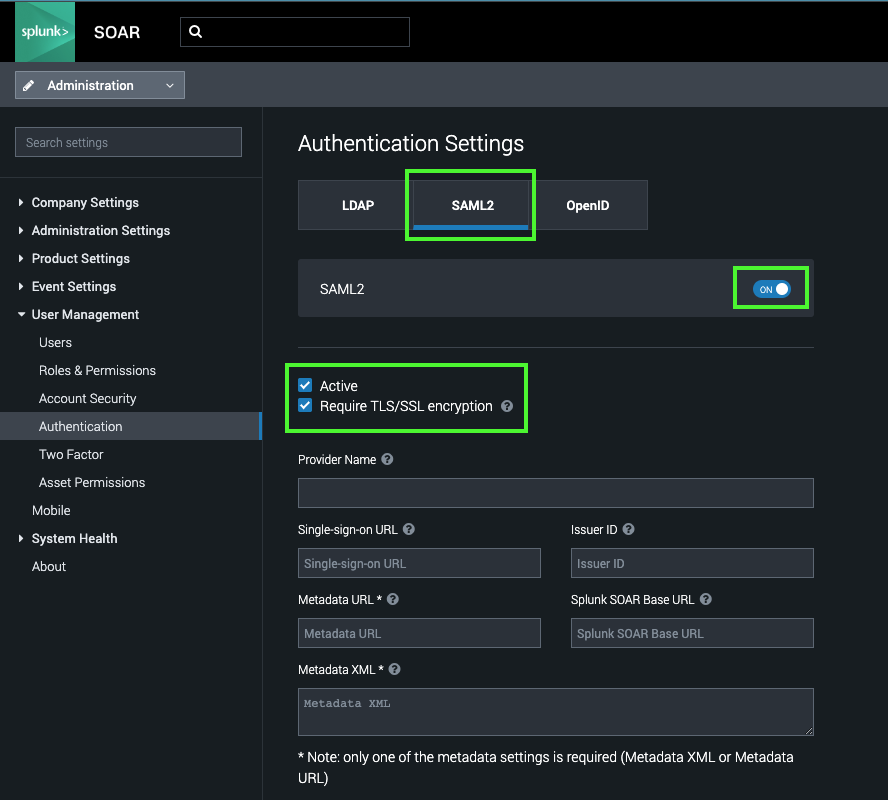Screen dimensions: 888x800
Task: Click the Metadata XML resize handle
Action: [x=809, y=731]
